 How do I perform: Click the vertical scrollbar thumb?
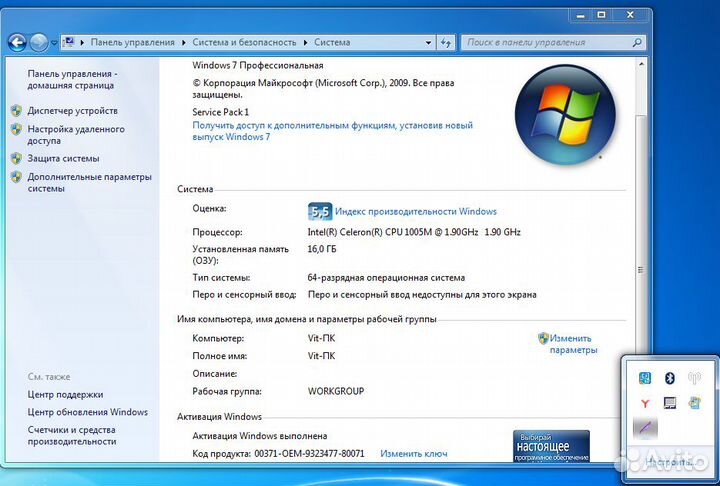641,269
